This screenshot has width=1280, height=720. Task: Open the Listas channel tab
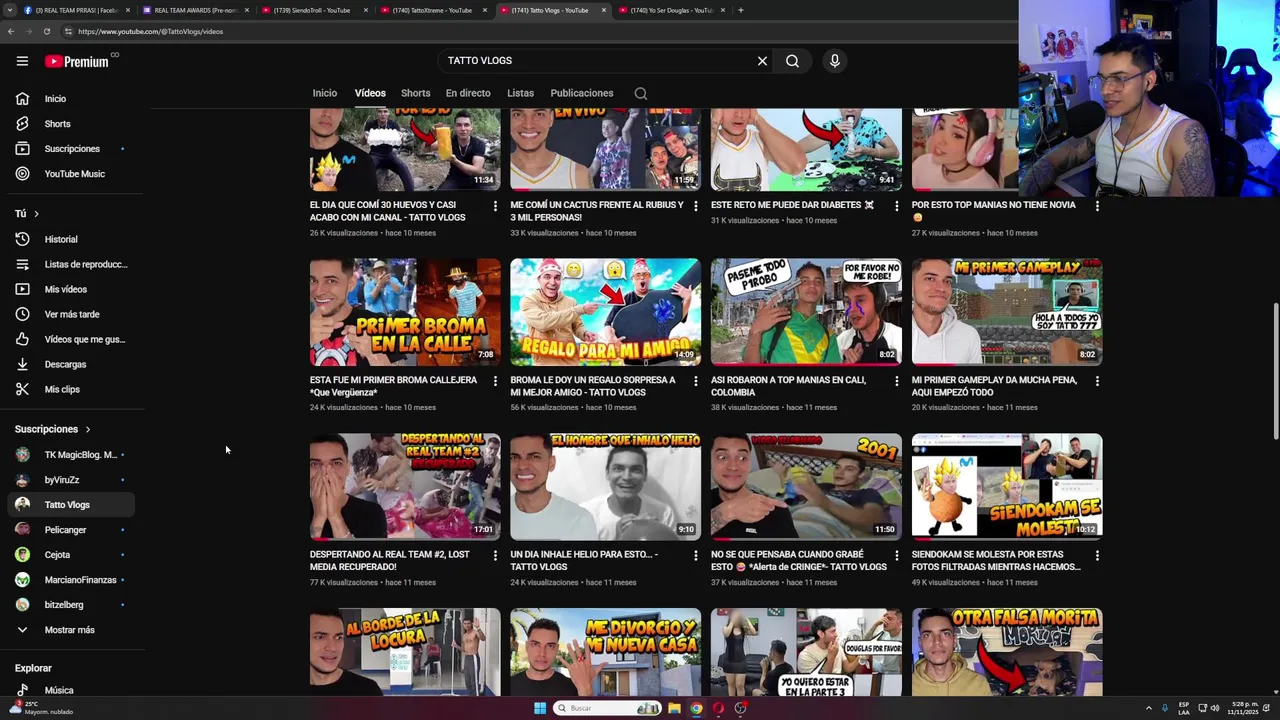(520, 93)
